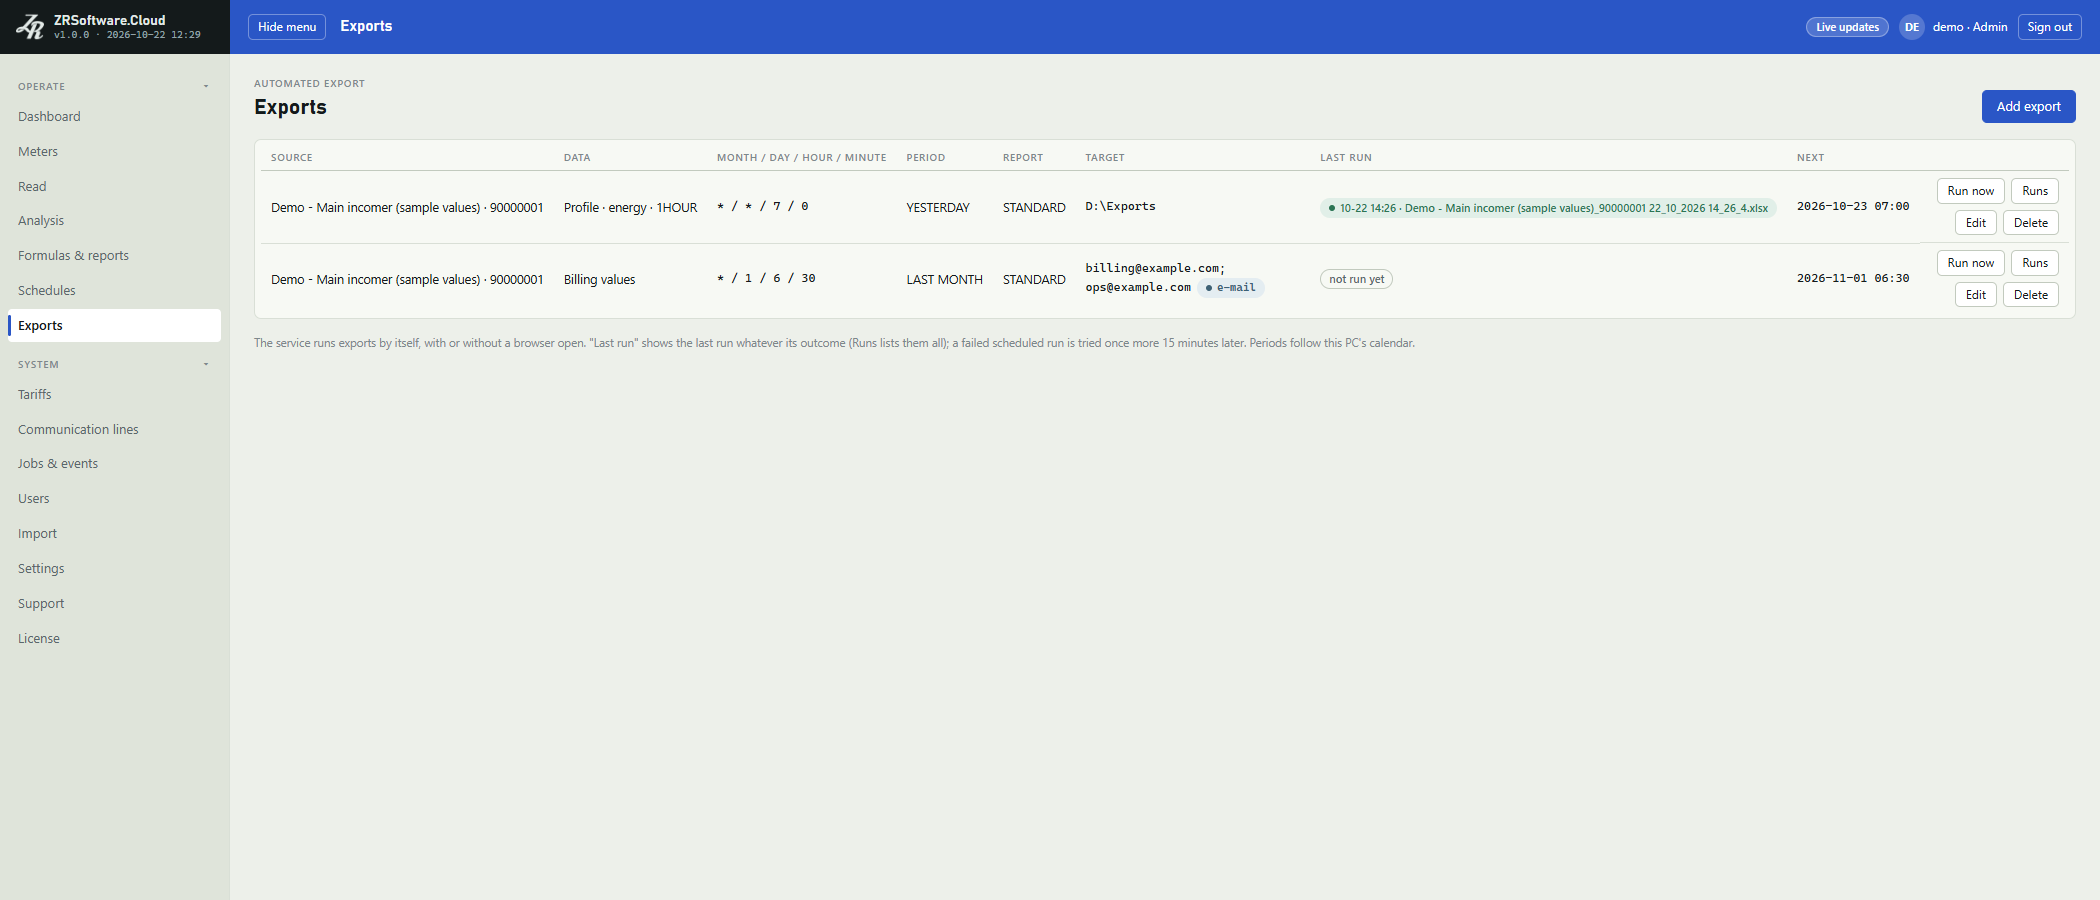Click the YESTERDAY period cell

tap(938, 208)
